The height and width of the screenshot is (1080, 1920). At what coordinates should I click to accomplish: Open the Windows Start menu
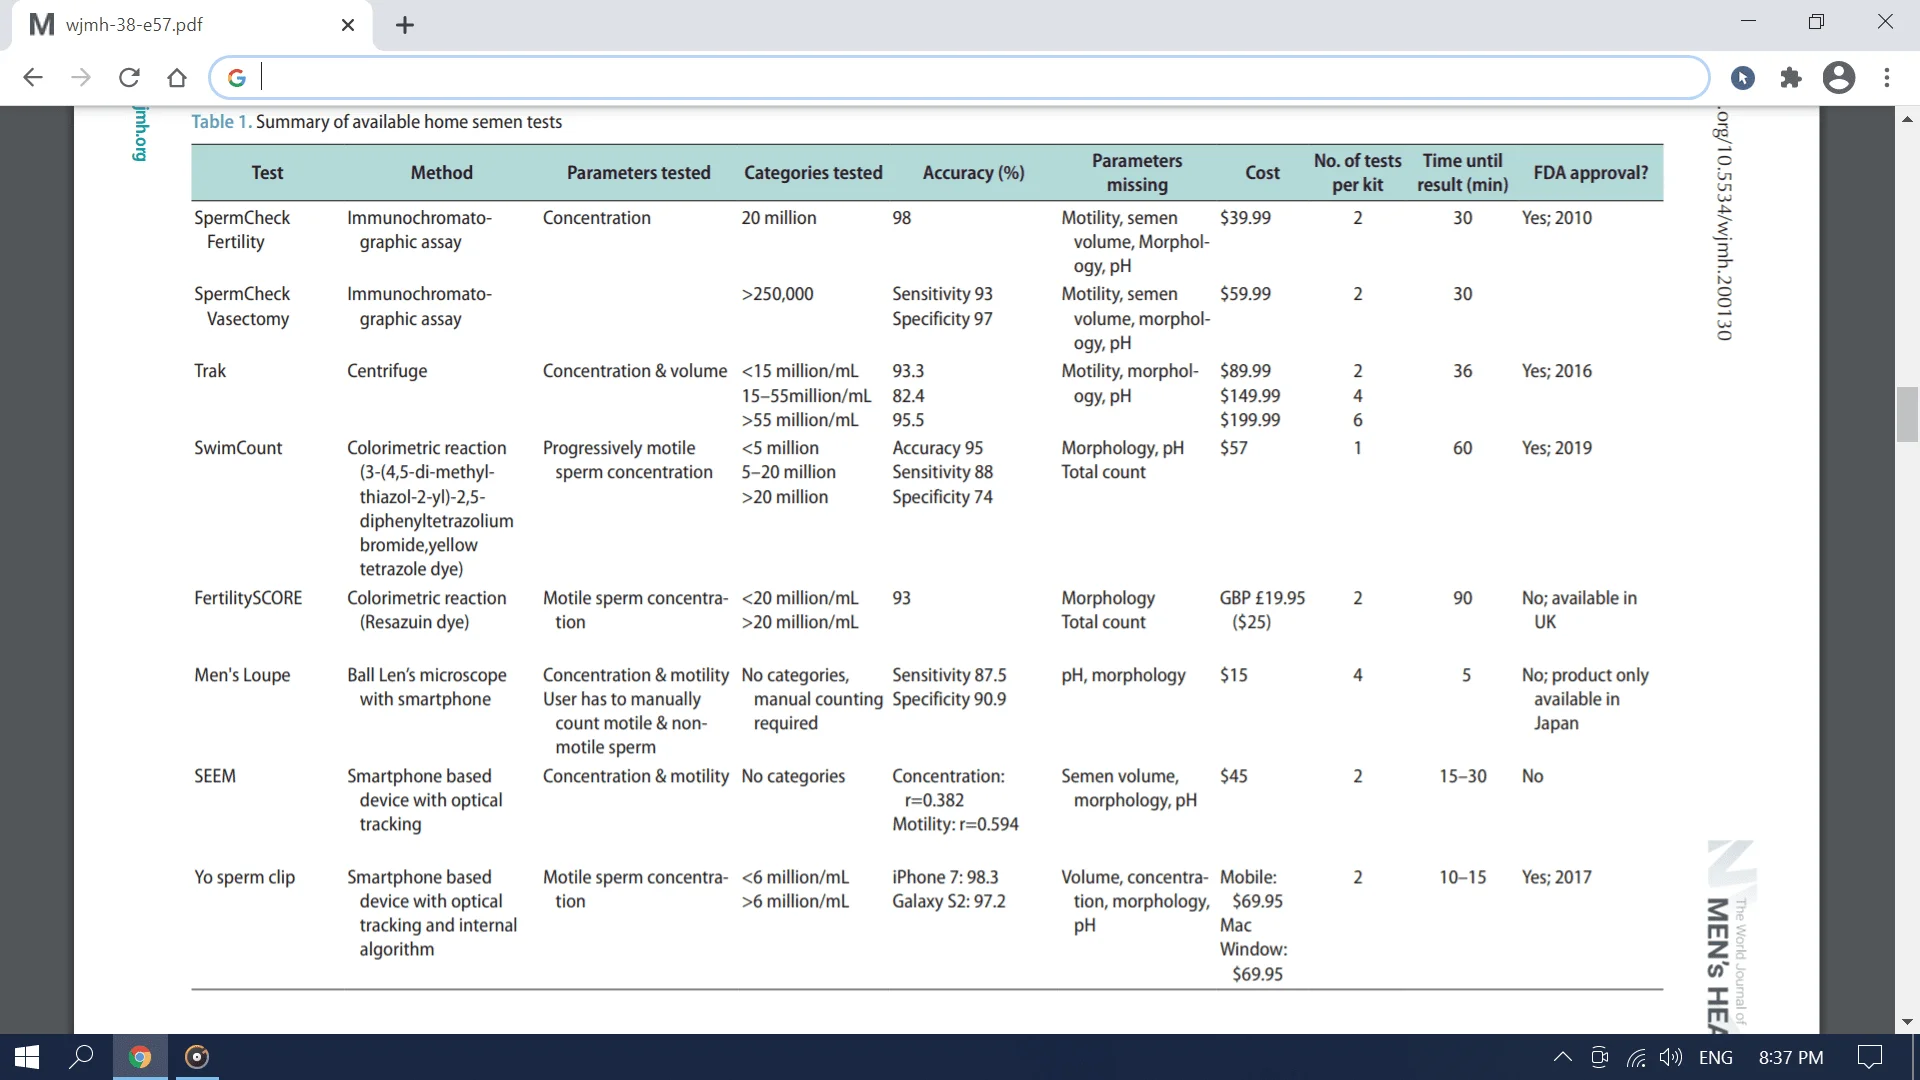point(27,1057)
